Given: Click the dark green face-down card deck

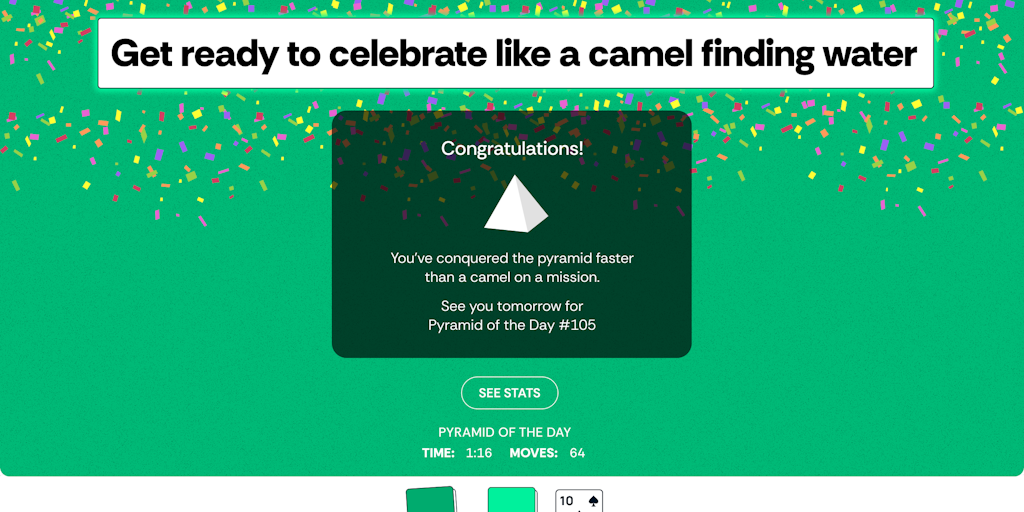Looking at the screenshot, I should tap(431, 500).
